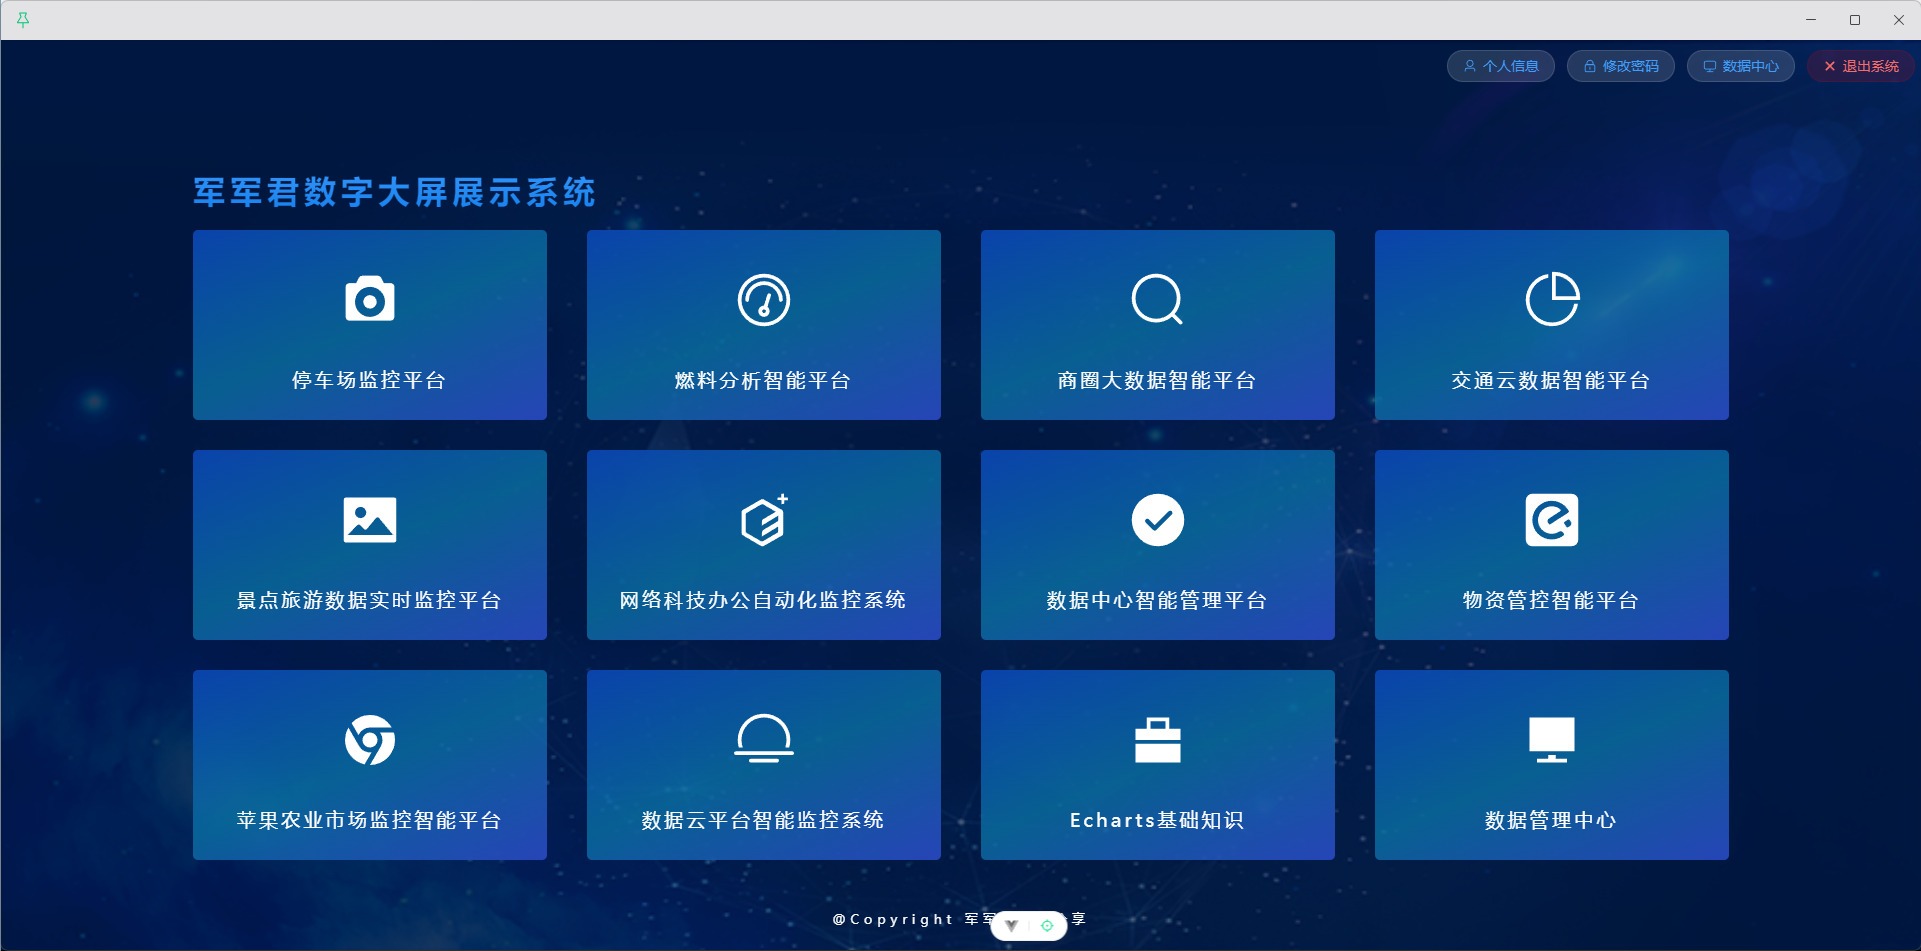Open the 网络科技办公自动化监控系统 card label
1921x951 pixels.
click(x=763, y=600)
